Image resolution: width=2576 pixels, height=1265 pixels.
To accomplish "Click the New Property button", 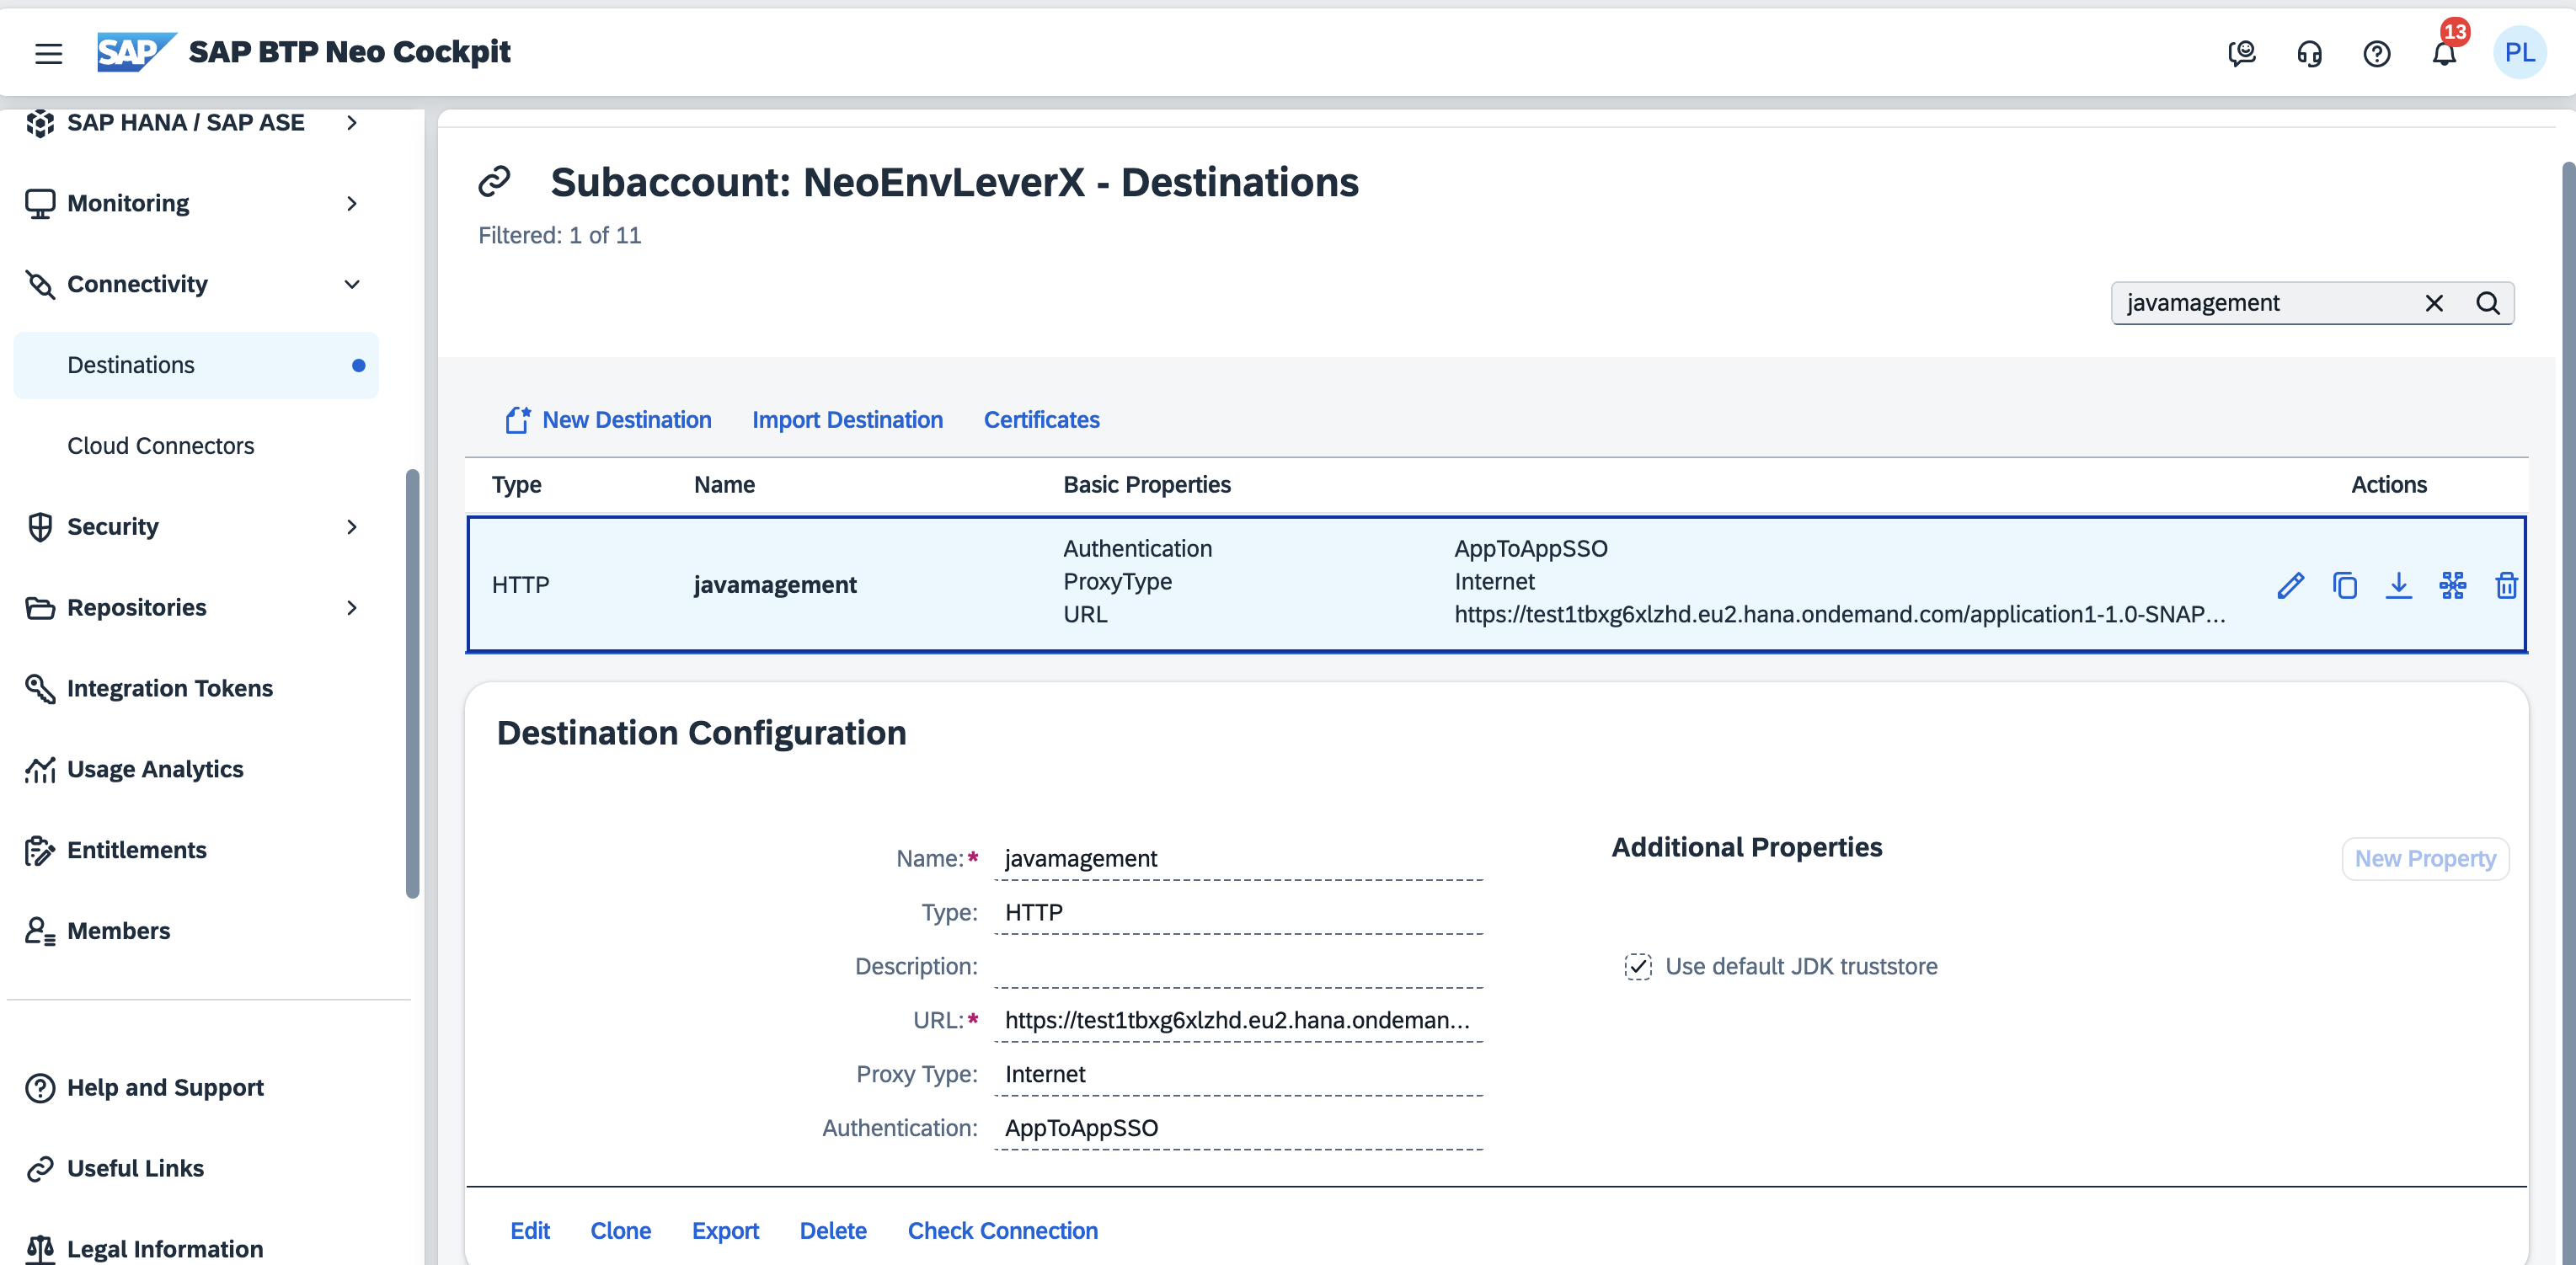I will (2425, 859).
